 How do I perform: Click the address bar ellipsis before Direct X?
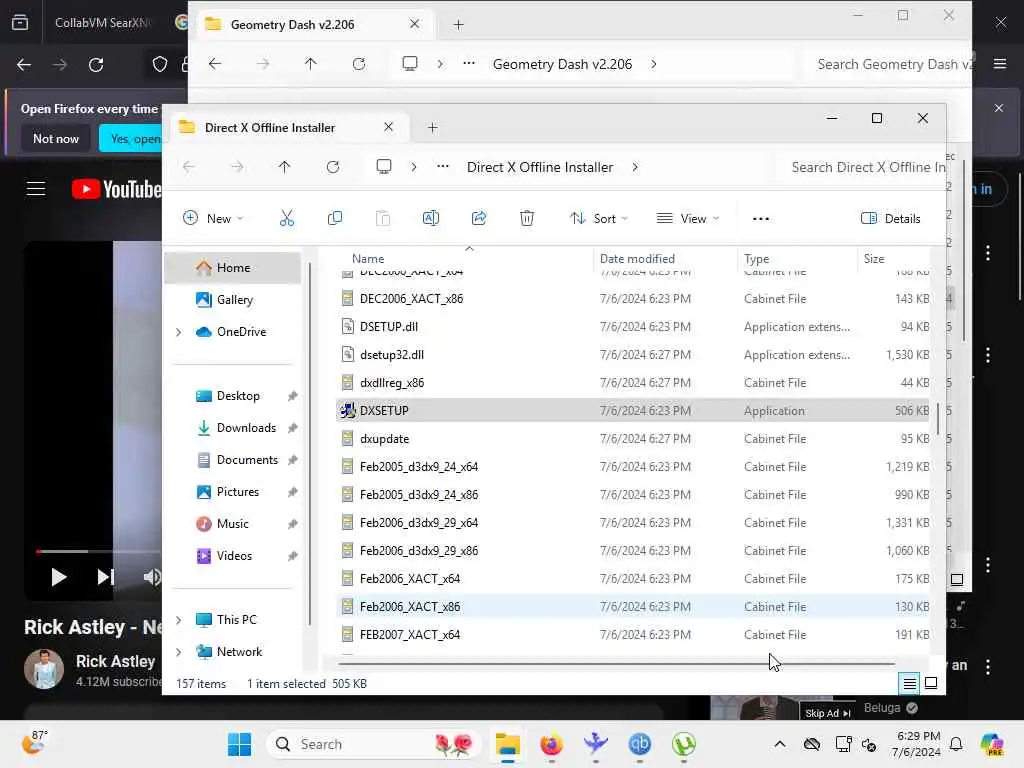(x=443, y=167)
